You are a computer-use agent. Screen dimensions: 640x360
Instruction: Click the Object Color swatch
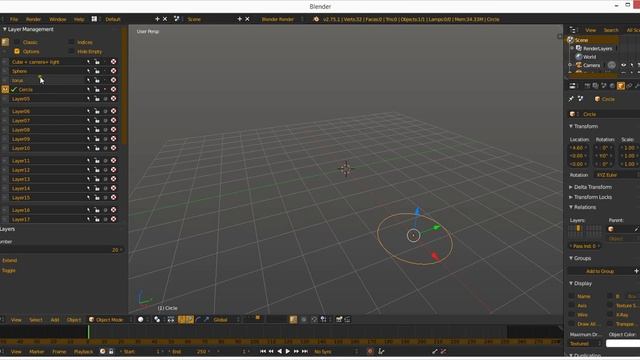623,344
